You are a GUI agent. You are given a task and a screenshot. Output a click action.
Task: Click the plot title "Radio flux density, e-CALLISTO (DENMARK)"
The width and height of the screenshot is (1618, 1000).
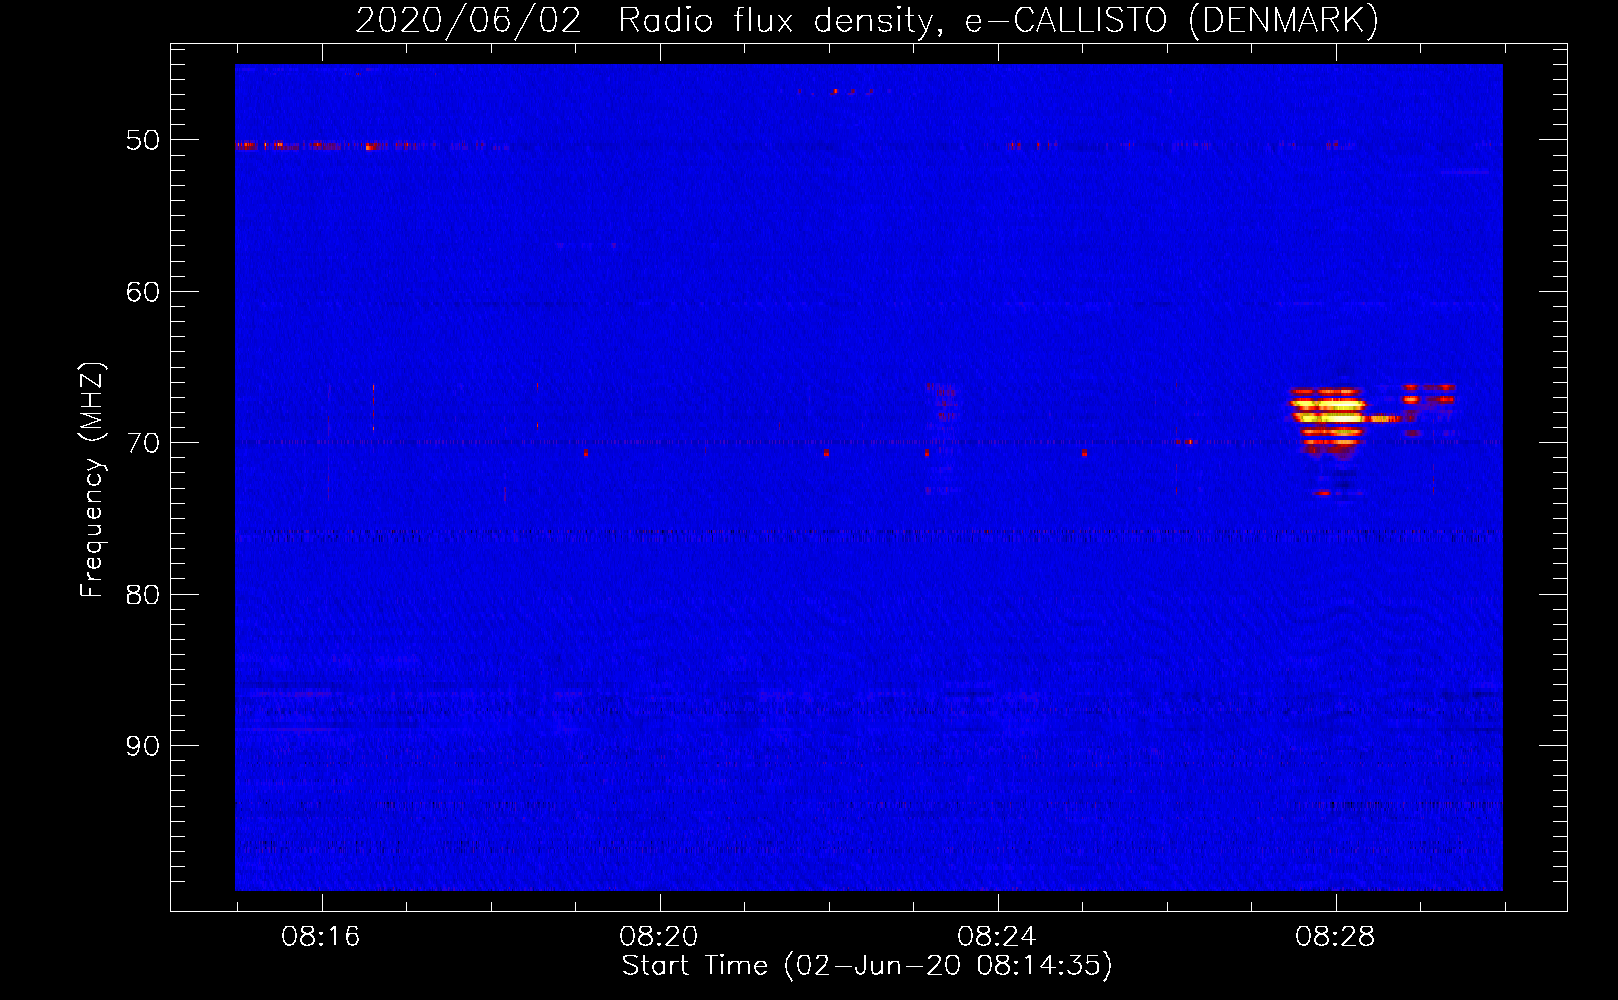coord(998,21)
